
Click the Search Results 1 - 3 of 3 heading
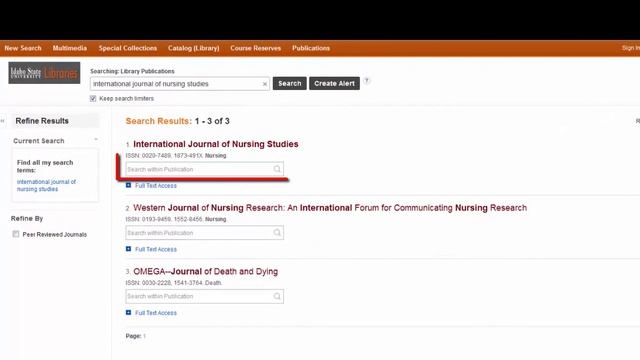178,121
